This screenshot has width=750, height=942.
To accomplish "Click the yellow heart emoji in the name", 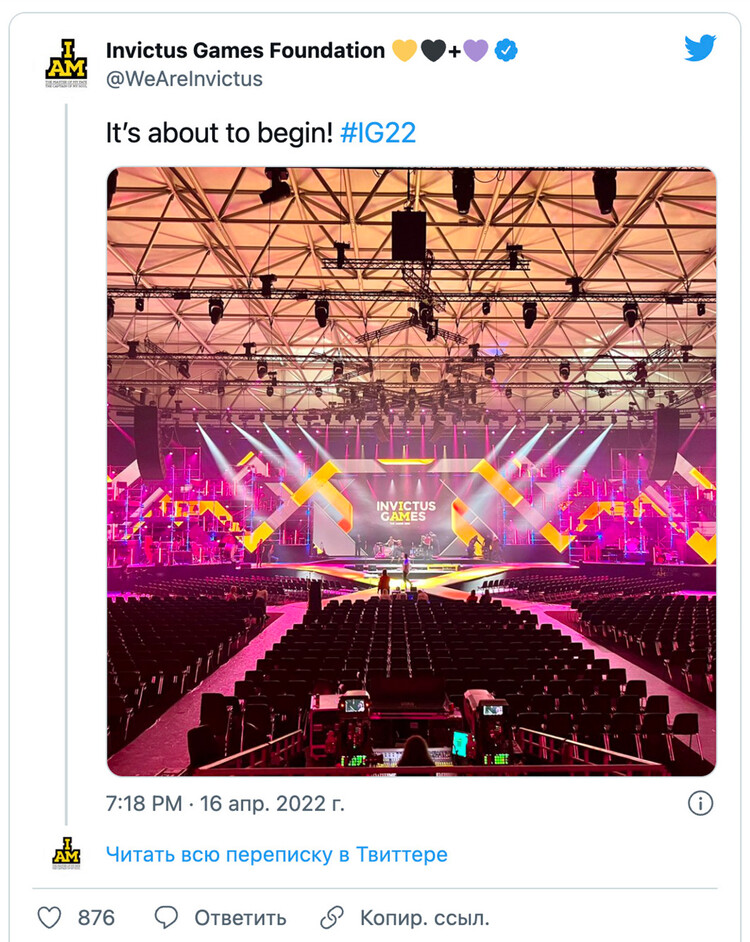I will click(x=404, y=50).
